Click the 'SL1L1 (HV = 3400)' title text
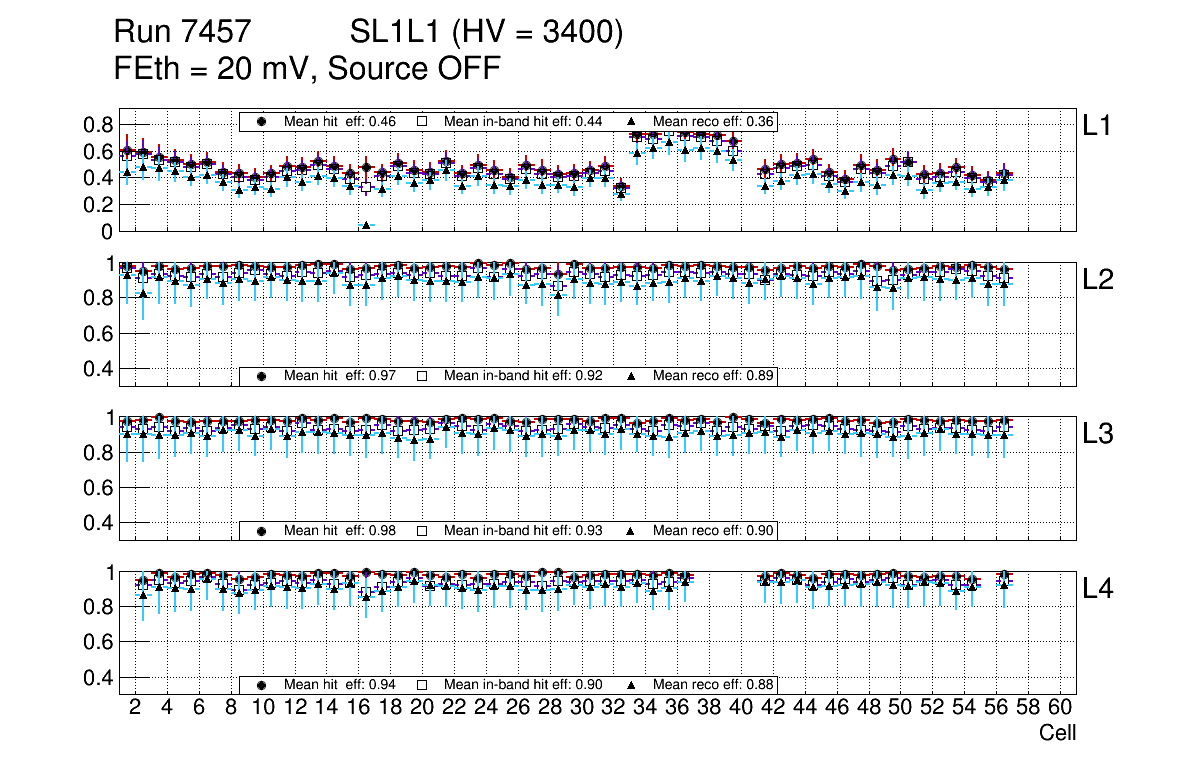This screenshot has width=1196, height=772. click(x=486, y=33)
